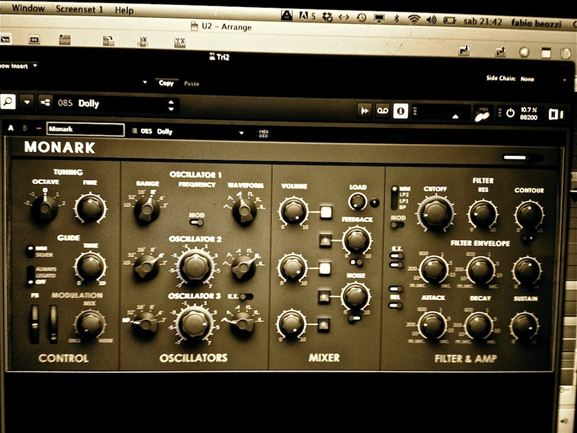Click the magnifier search icon beside preset
577x433 pixels.
pyautogui.click(x=8, y=101)
